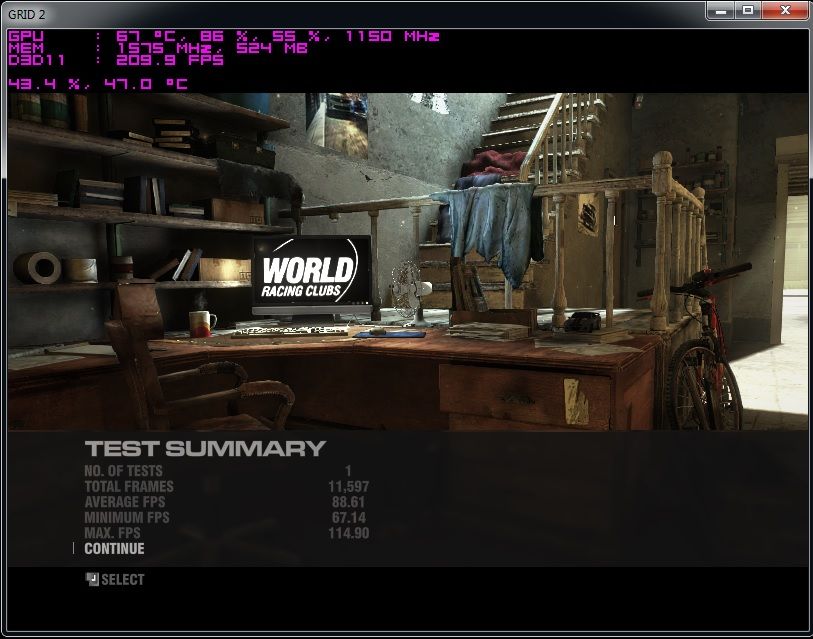The width and height of the screenshot is (813, 639).
Task: Click the AVERAGE FPS label
Action: pos(124,502)
